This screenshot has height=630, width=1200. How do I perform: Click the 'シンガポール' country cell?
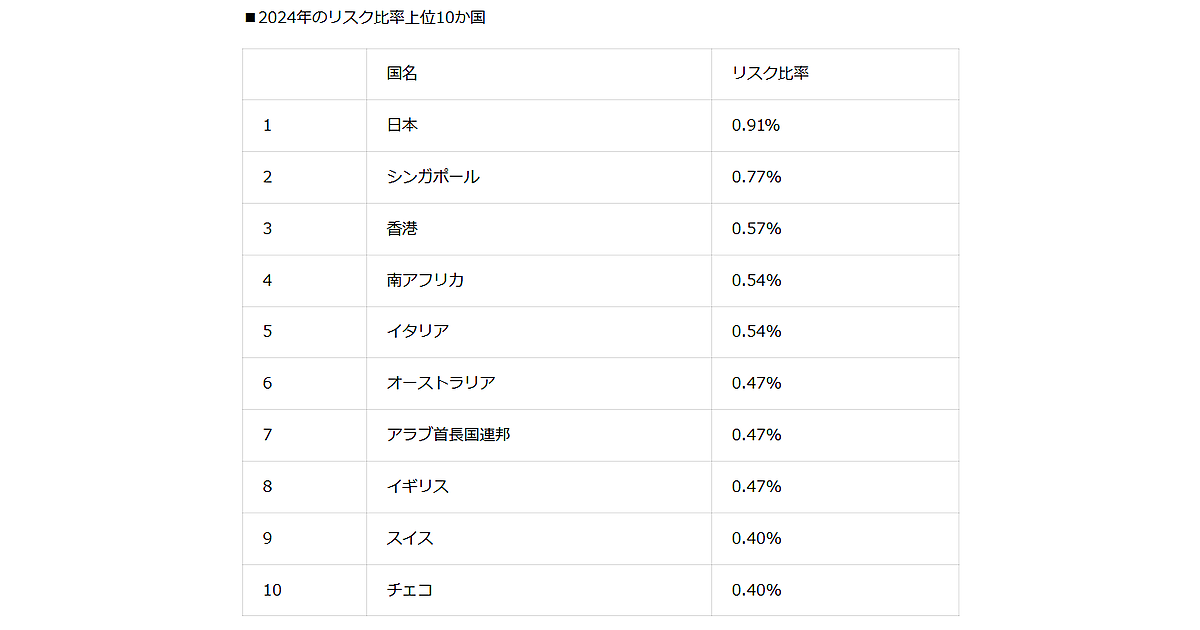pos(433,177)
